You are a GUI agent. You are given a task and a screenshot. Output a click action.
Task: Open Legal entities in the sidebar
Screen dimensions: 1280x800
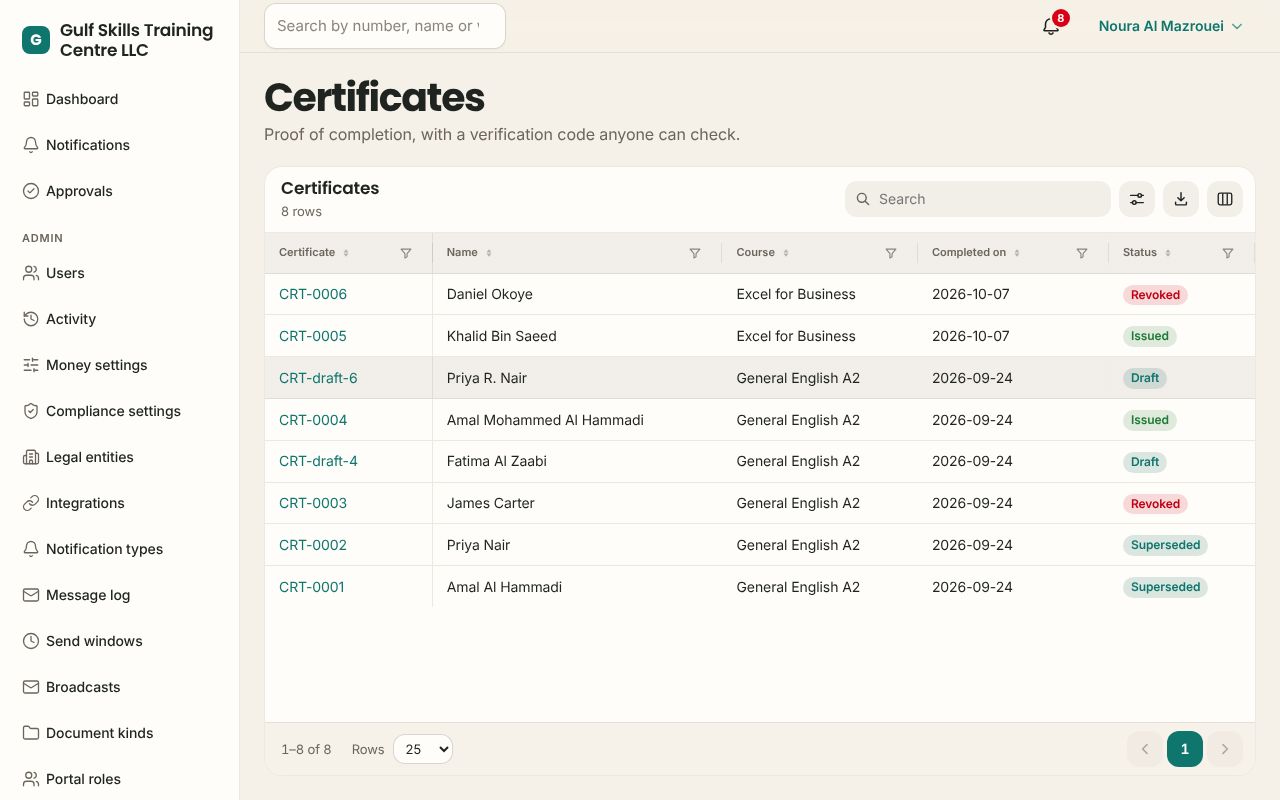120,457
